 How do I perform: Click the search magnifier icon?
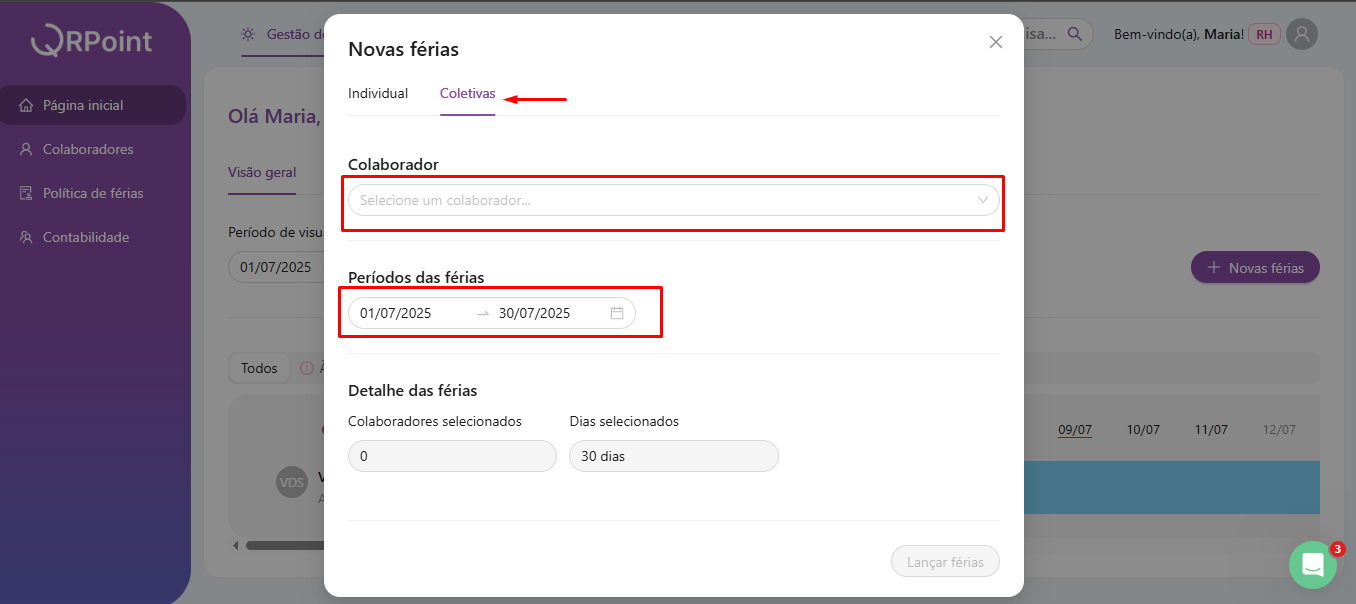[1075, 34]
